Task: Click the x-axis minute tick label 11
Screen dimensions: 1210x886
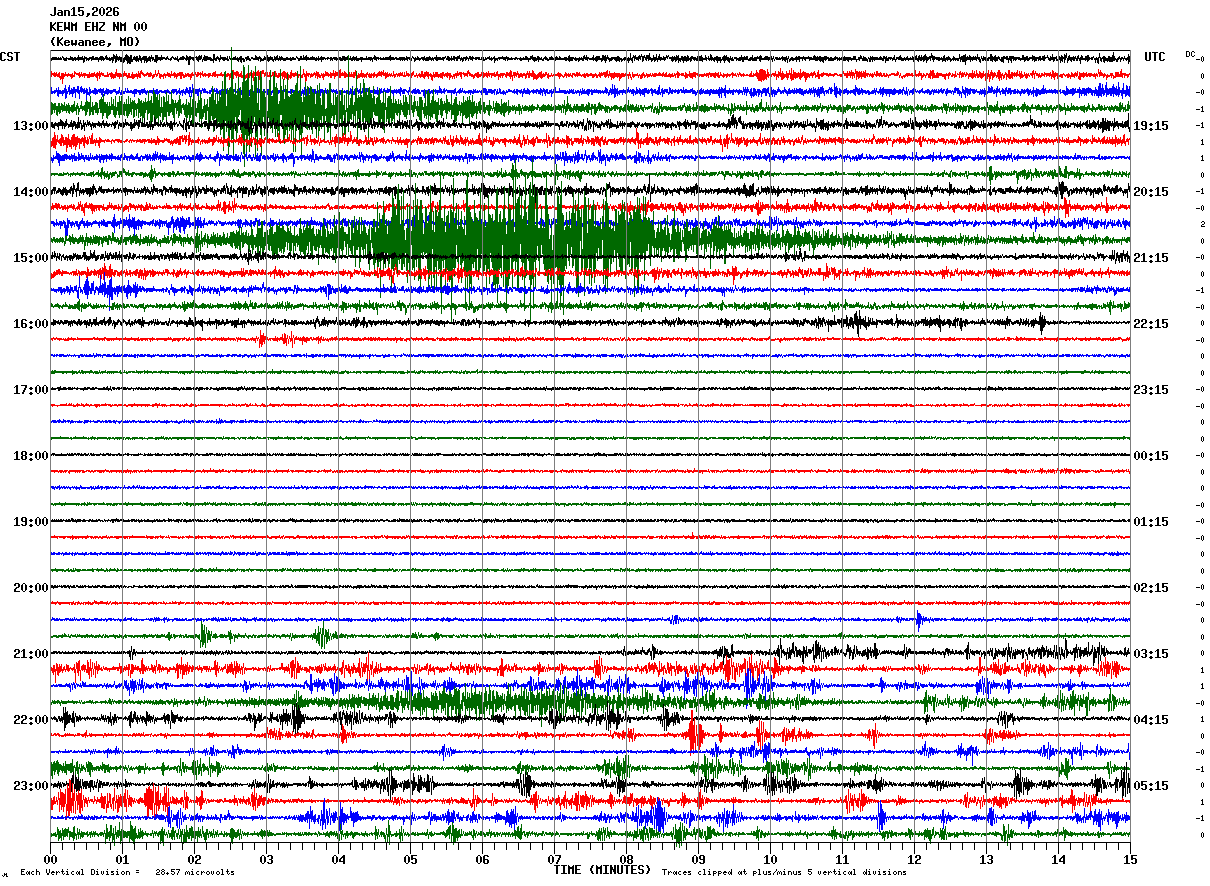Action: click(x=842, y=859)
